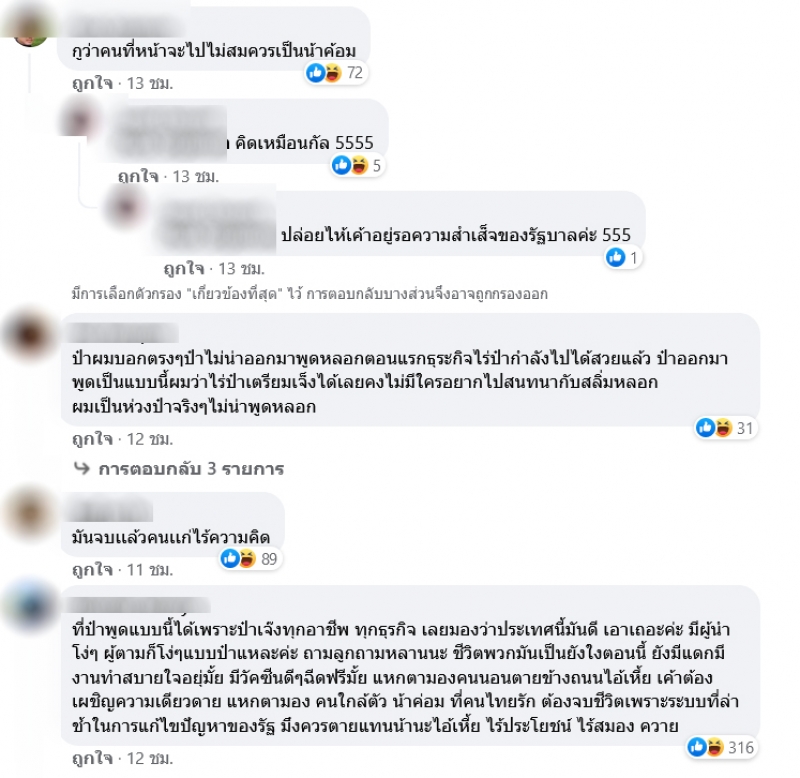View the reactions with count 31
The image size is (800, 778).
pyautogui.click(x=726, y=428)
